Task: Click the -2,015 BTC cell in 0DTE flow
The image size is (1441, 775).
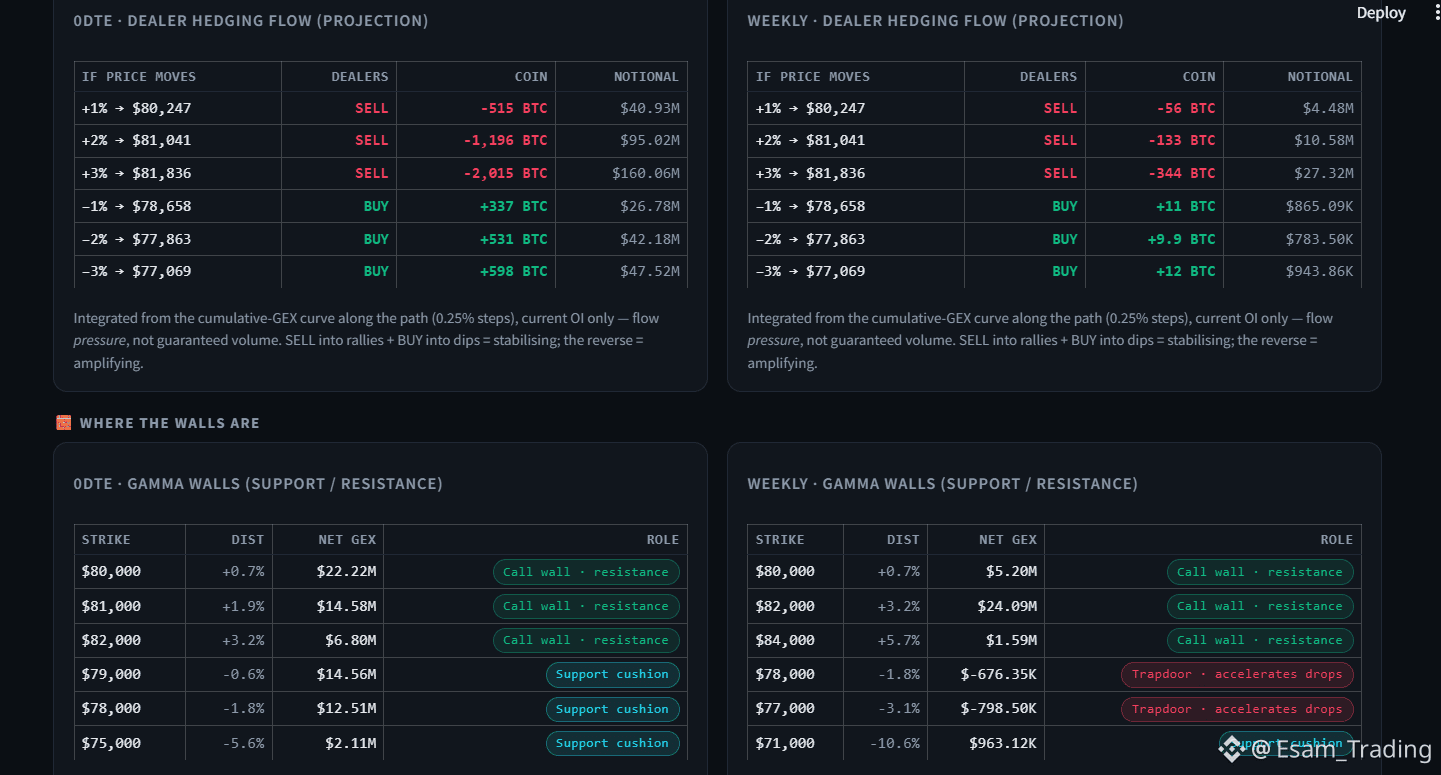Action: tap(506, 173)
